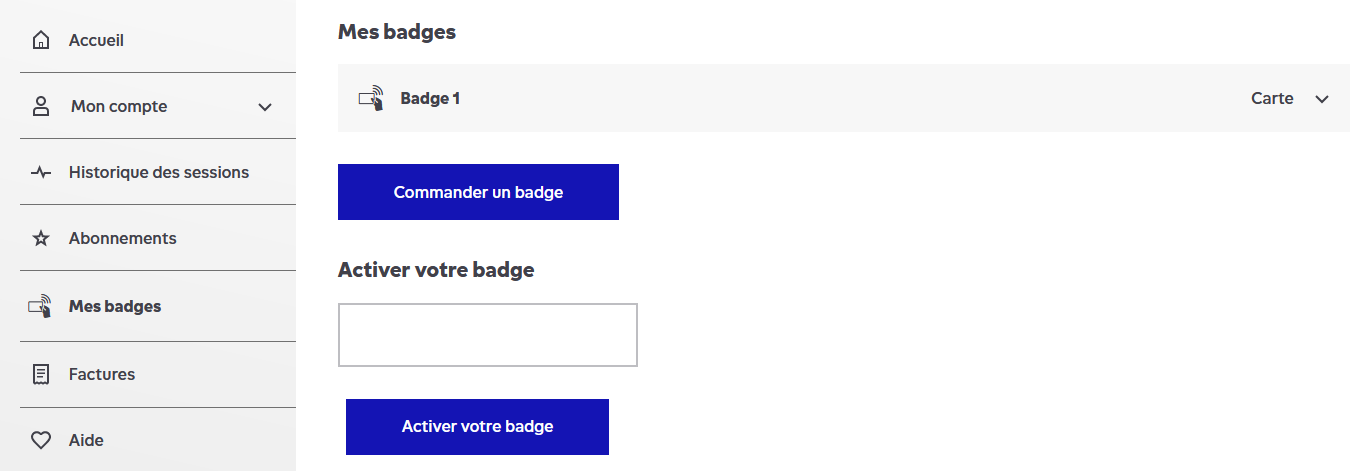Click the Aide heart icon
This screenshot has height=471, width=1353.
[x=41, y=440]
